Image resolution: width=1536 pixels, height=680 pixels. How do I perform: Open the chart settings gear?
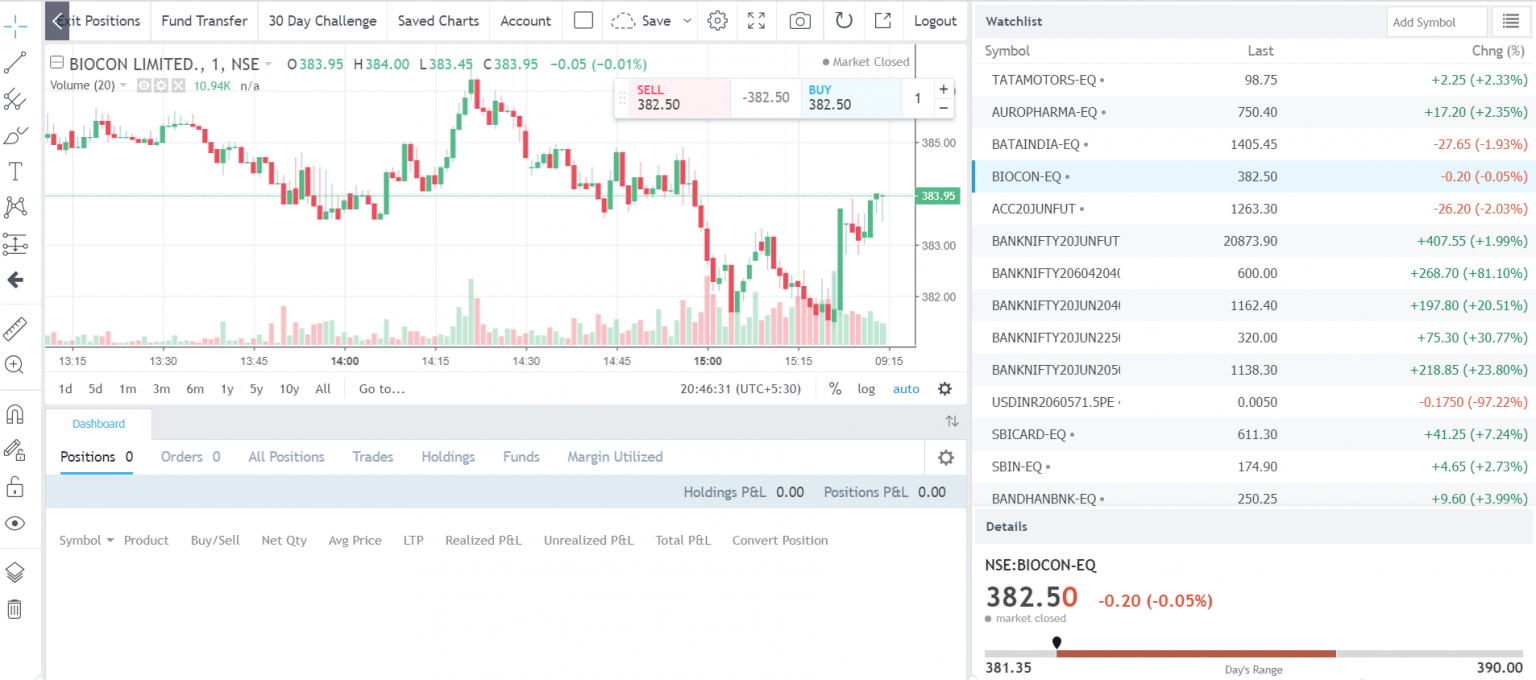(717, 20)
